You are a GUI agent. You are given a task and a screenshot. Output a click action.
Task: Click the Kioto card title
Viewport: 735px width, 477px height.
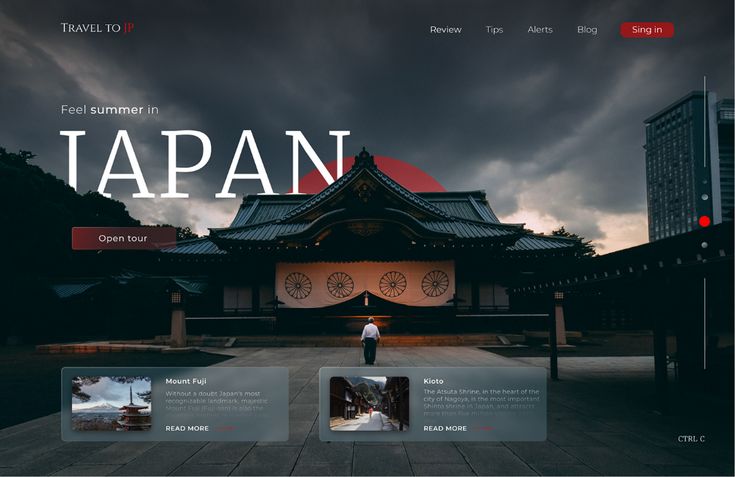(433, 381)
